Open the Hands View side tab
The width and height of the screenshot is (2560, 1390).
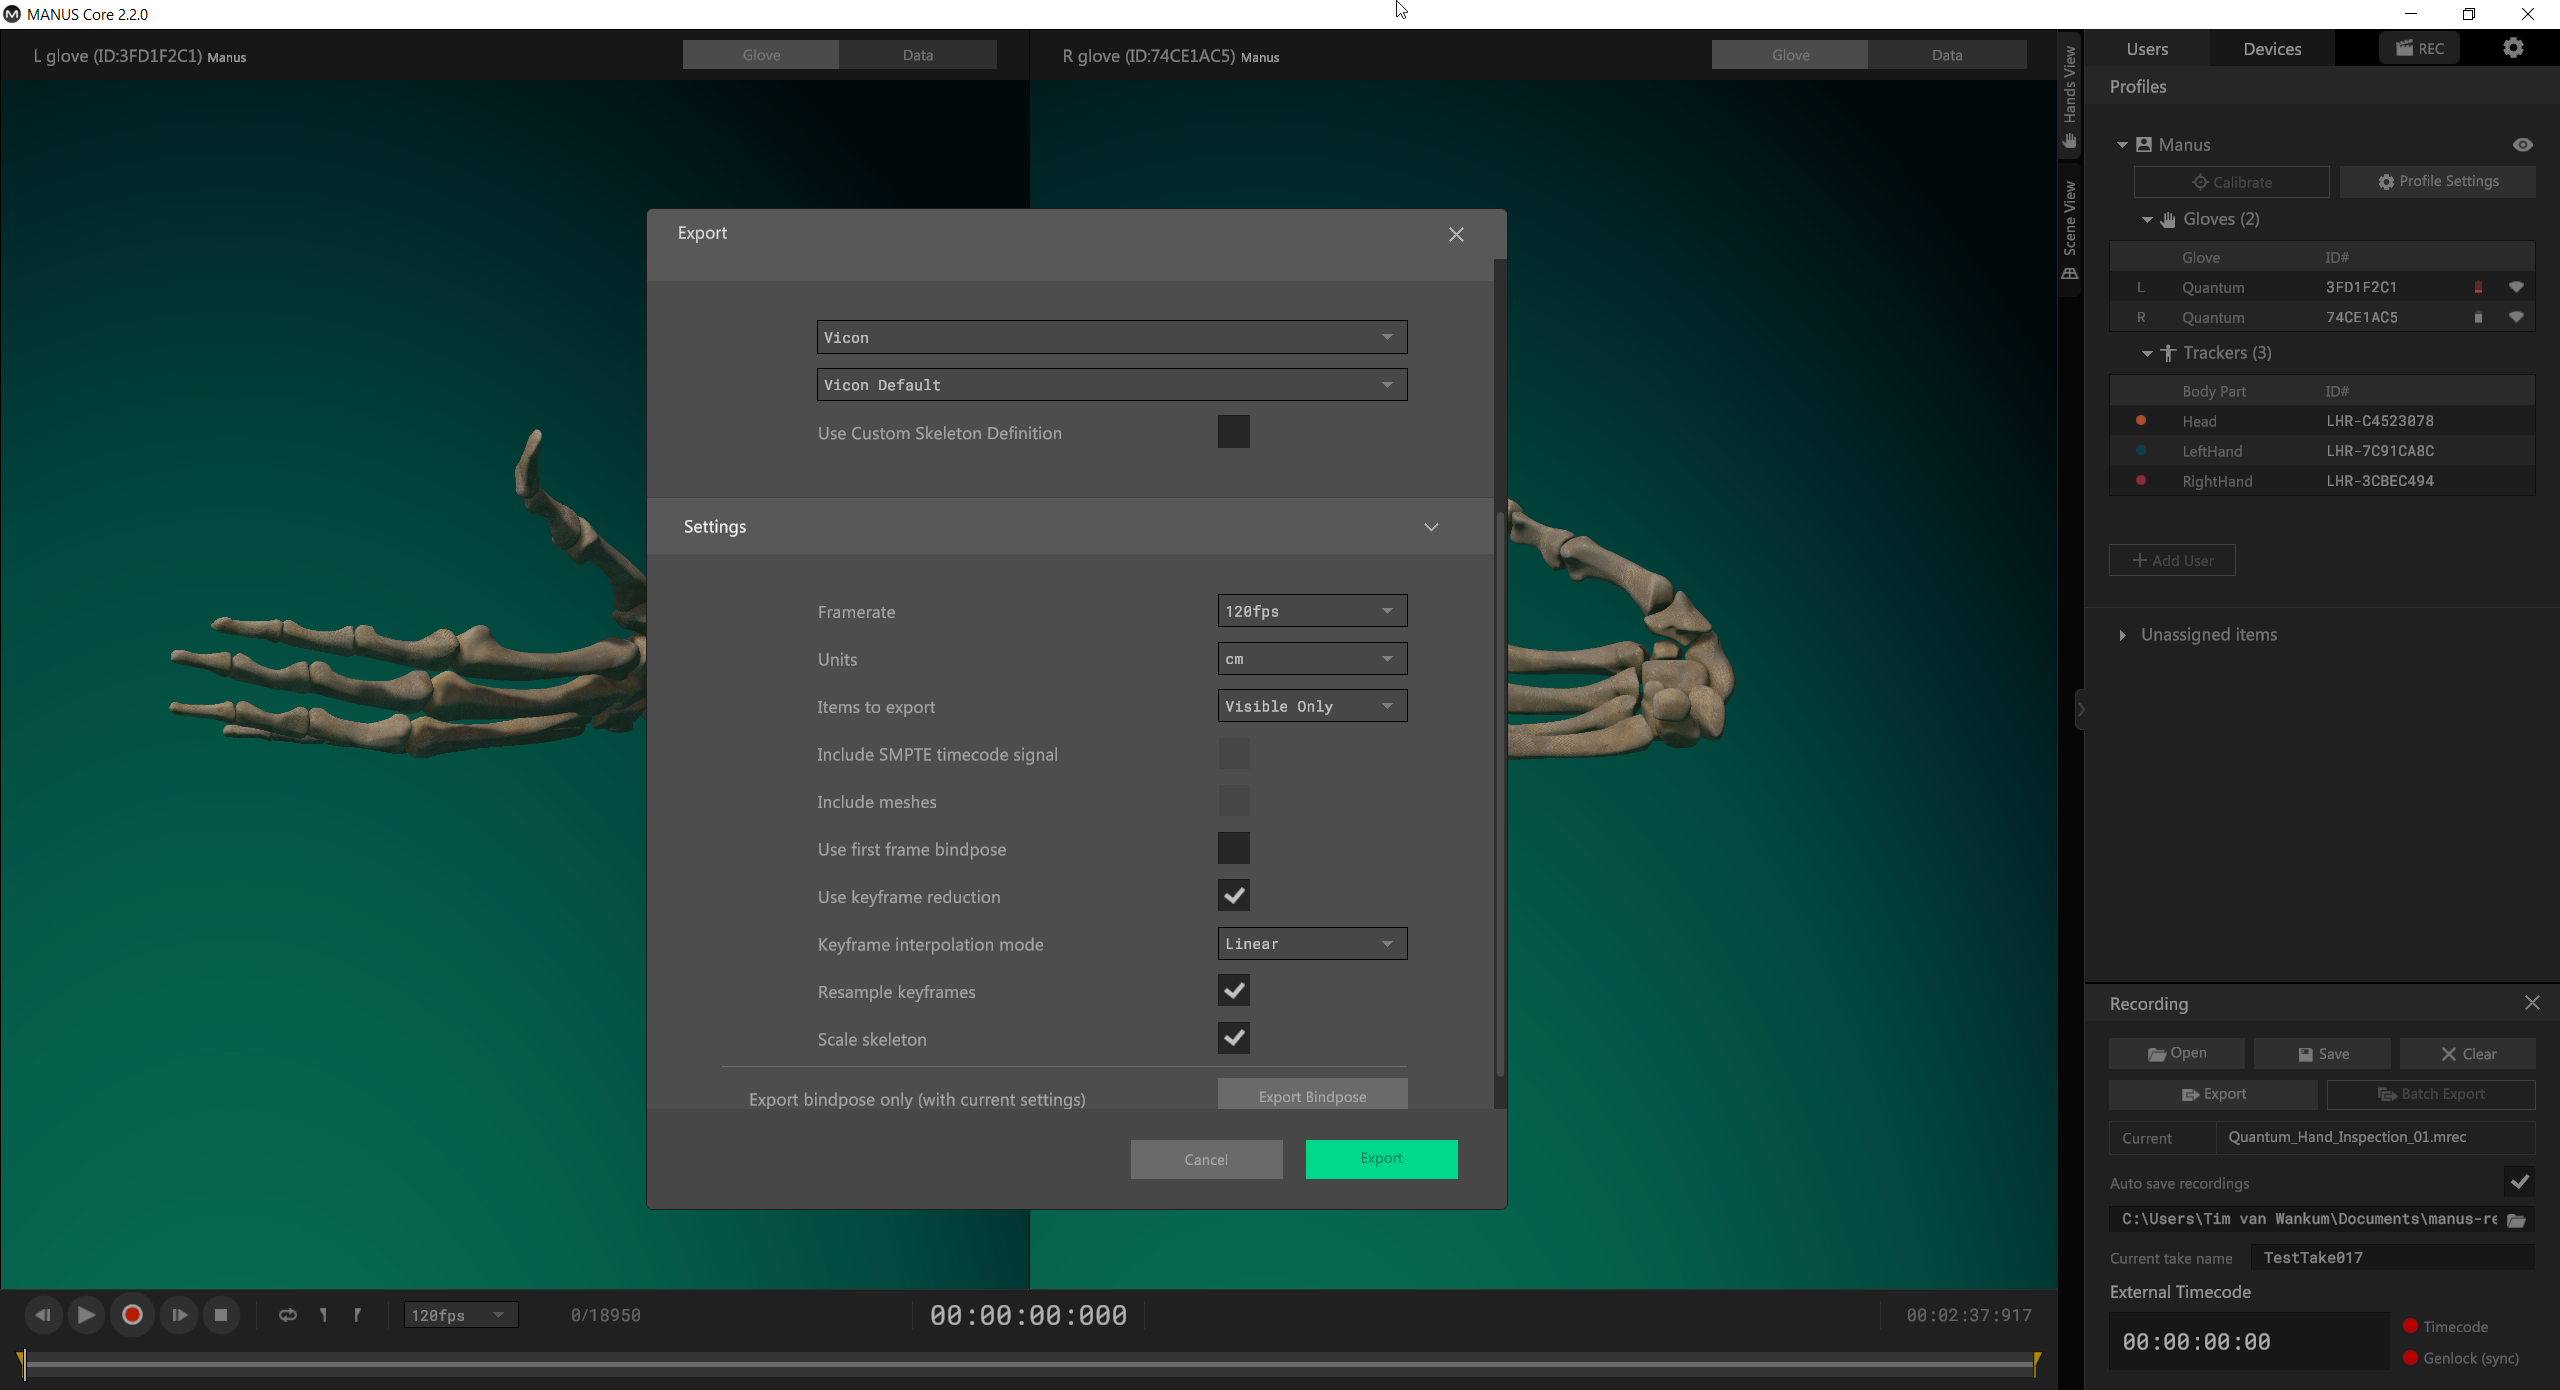point(2070,97)
